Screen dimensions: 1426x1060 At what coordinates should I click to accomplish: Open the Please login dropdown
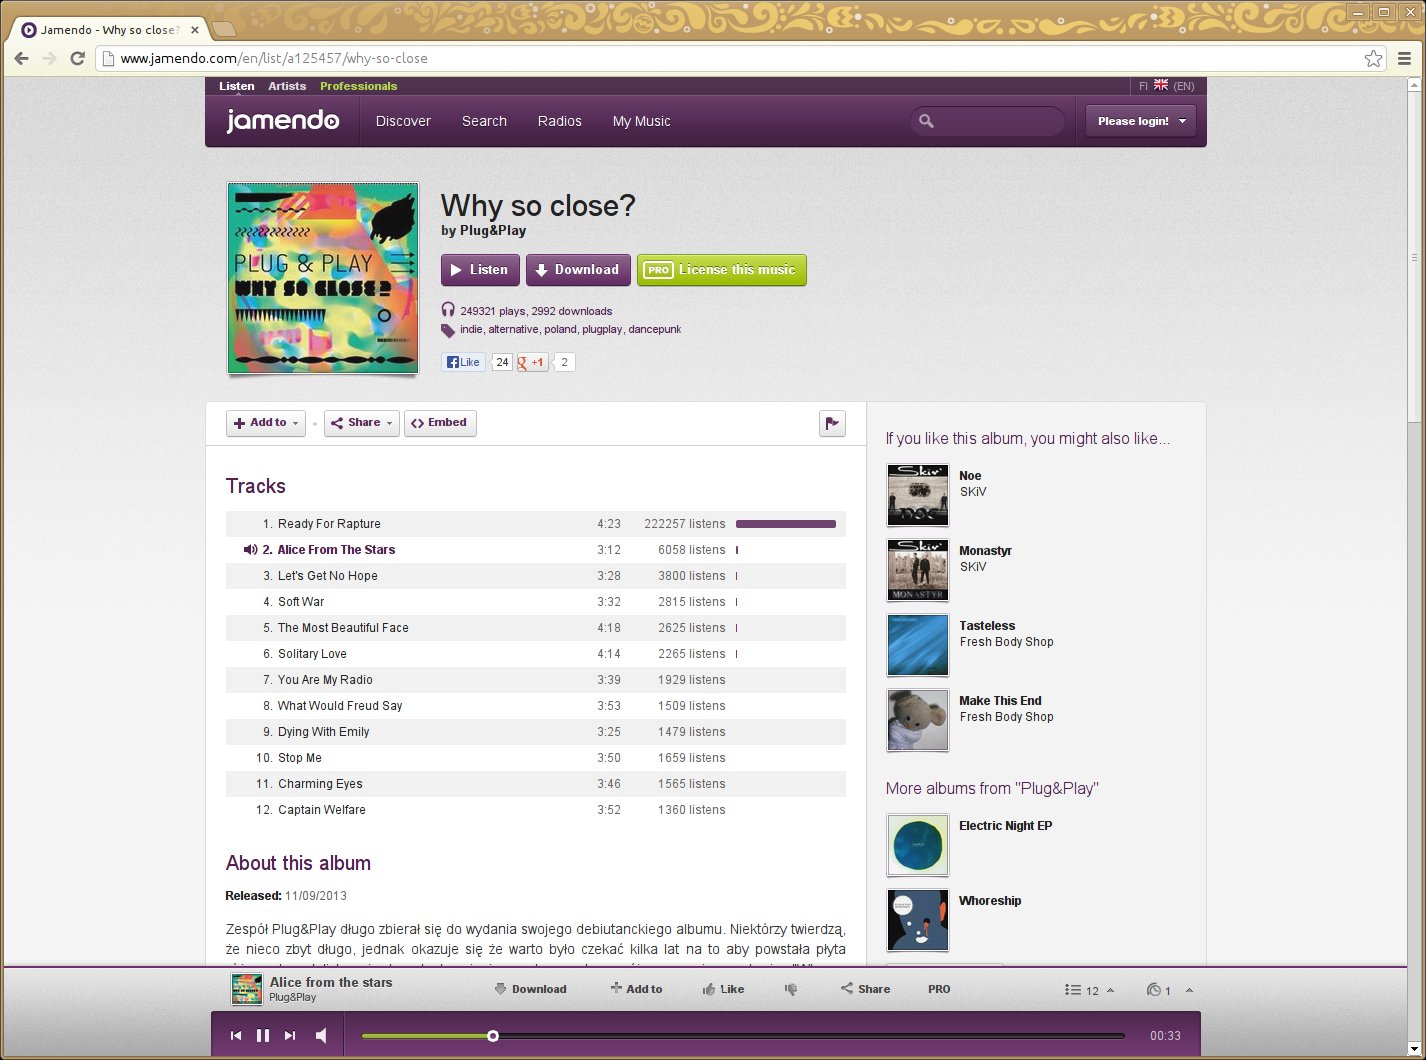[1141, 121]
